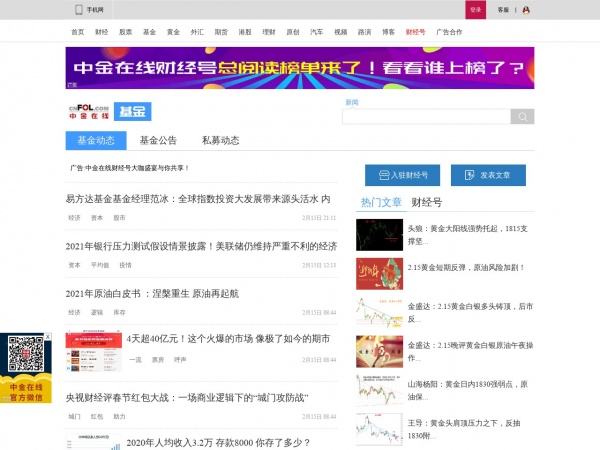Open hot article 金盛达：2.15黄金白银多头铸顶
This screenshot has width=600, height=450.
470,312
